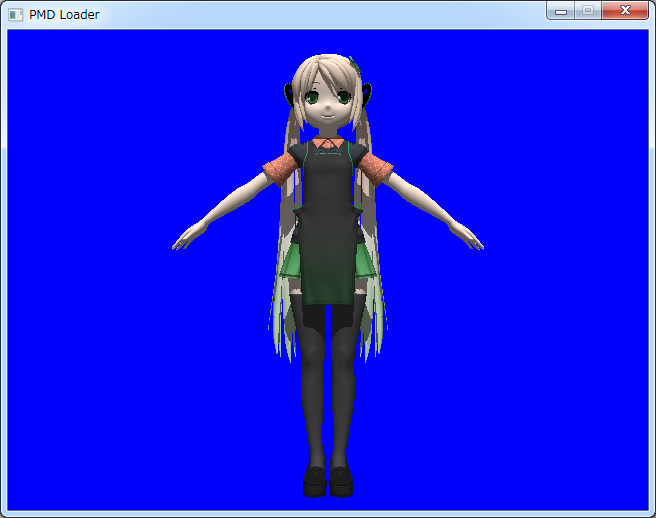Viewport: 656px width, 518px height.
Task: Maximize the PMD Loader window
Action: [x=588, y=10]
